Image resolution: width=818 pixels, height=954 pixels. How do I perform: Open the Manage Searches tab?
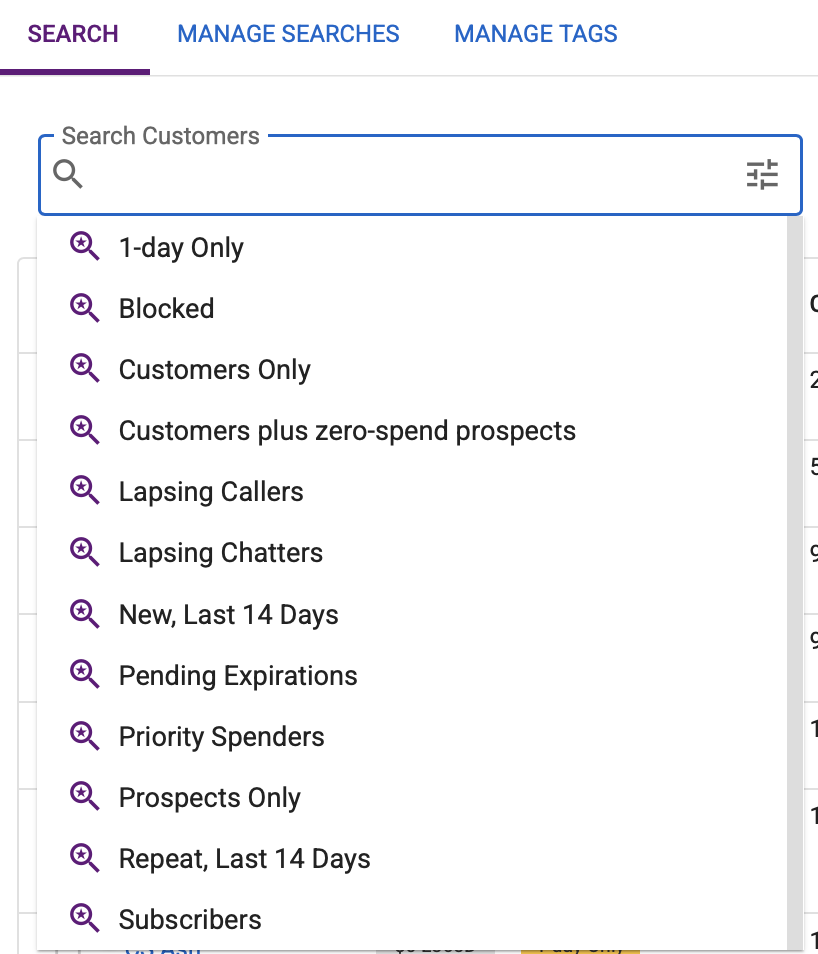point(288,34)
